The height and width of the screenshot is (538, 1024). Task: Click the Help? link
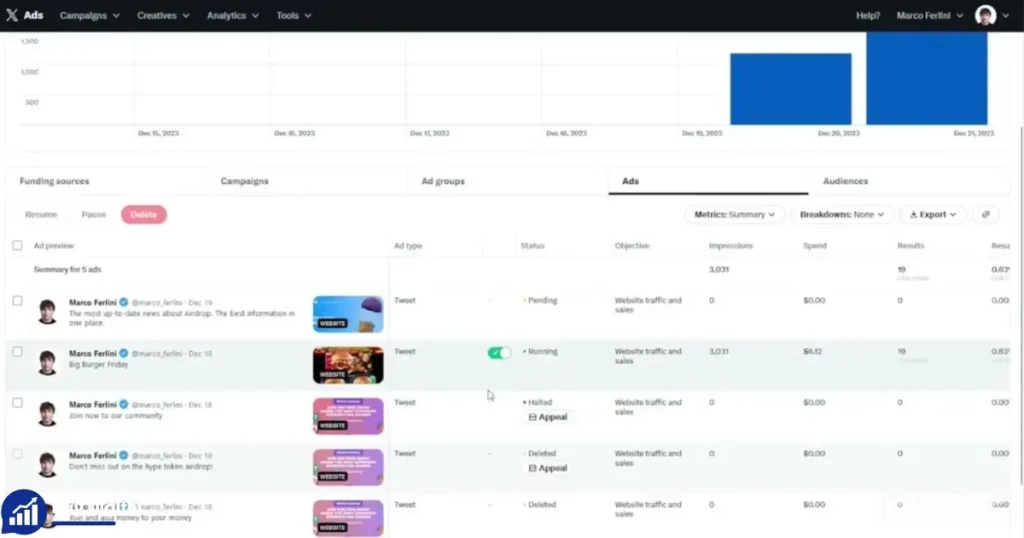pyautogui.click(x=868, y=15)
